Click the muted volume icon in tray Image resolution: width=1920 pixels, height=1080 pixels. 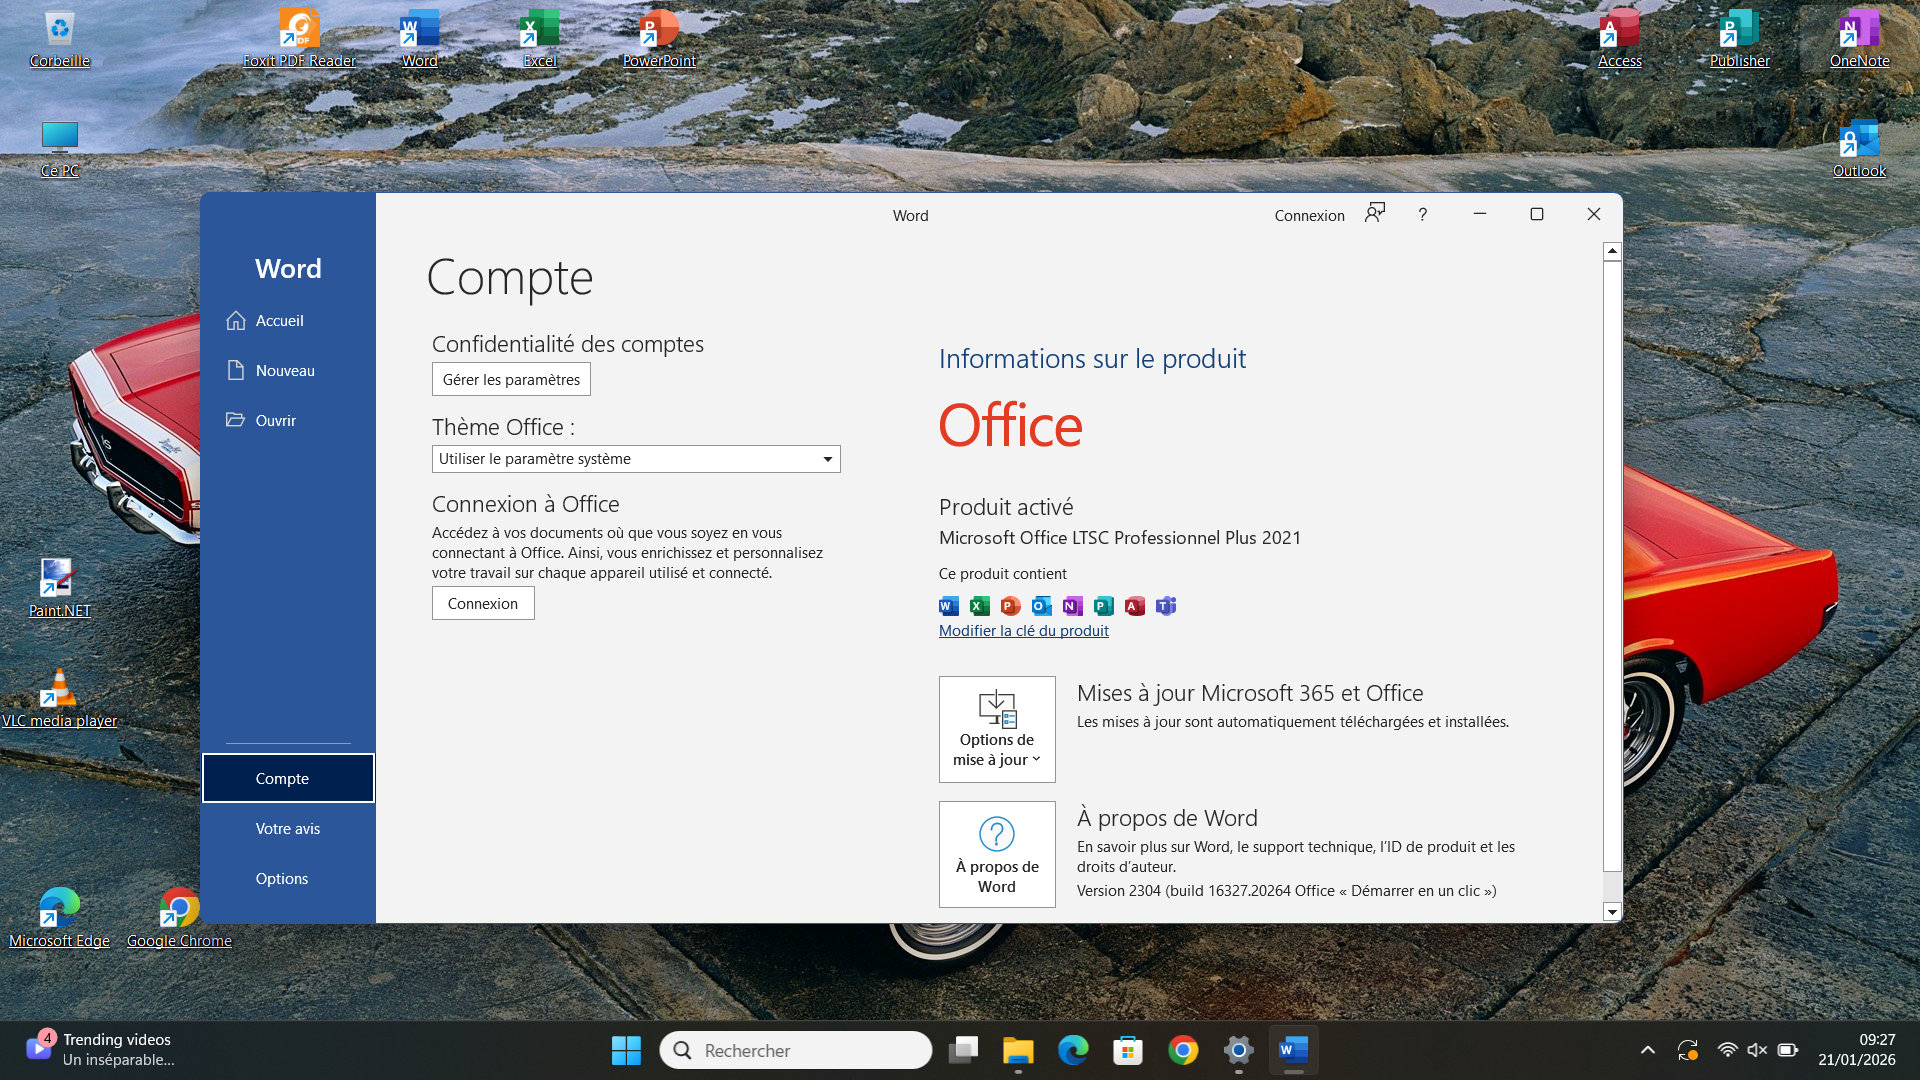click(1757, 1050)
